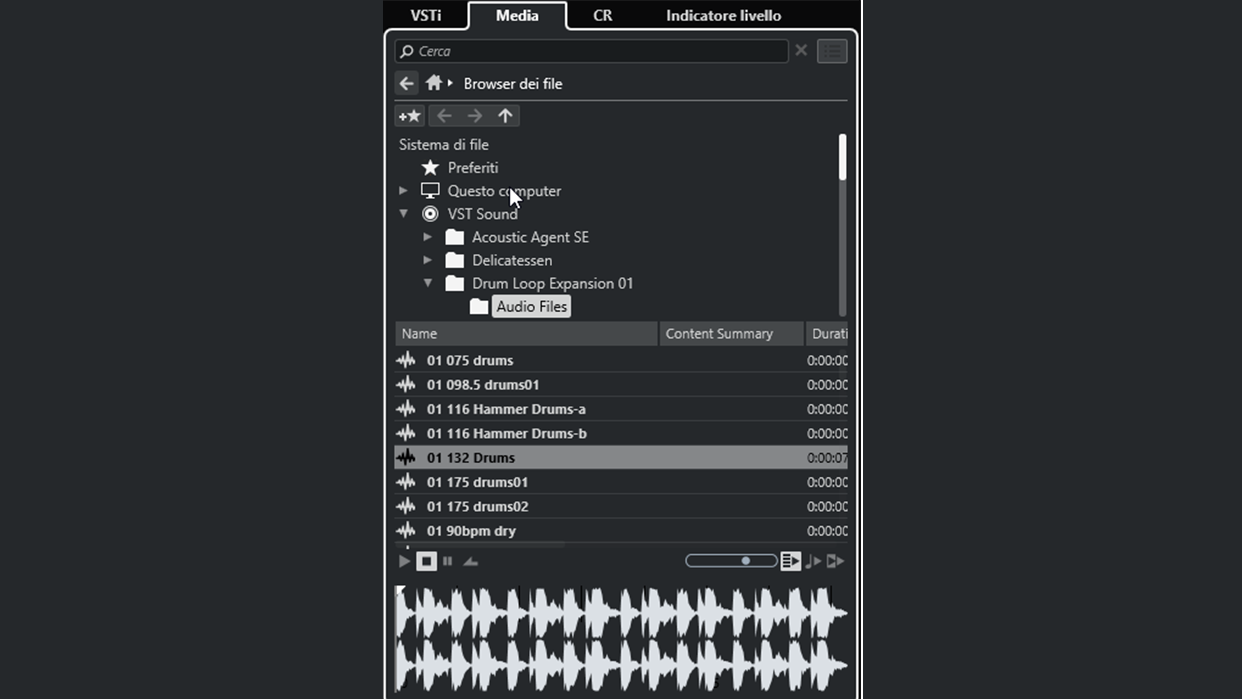Click the back arrow beside the home icon

406,83
